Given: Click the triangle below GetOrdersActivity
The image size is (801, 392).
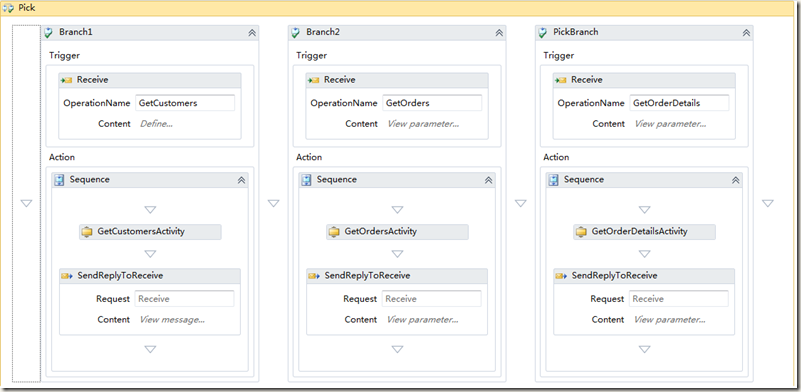Looking at the screenshot, I should tap(397, 254).
